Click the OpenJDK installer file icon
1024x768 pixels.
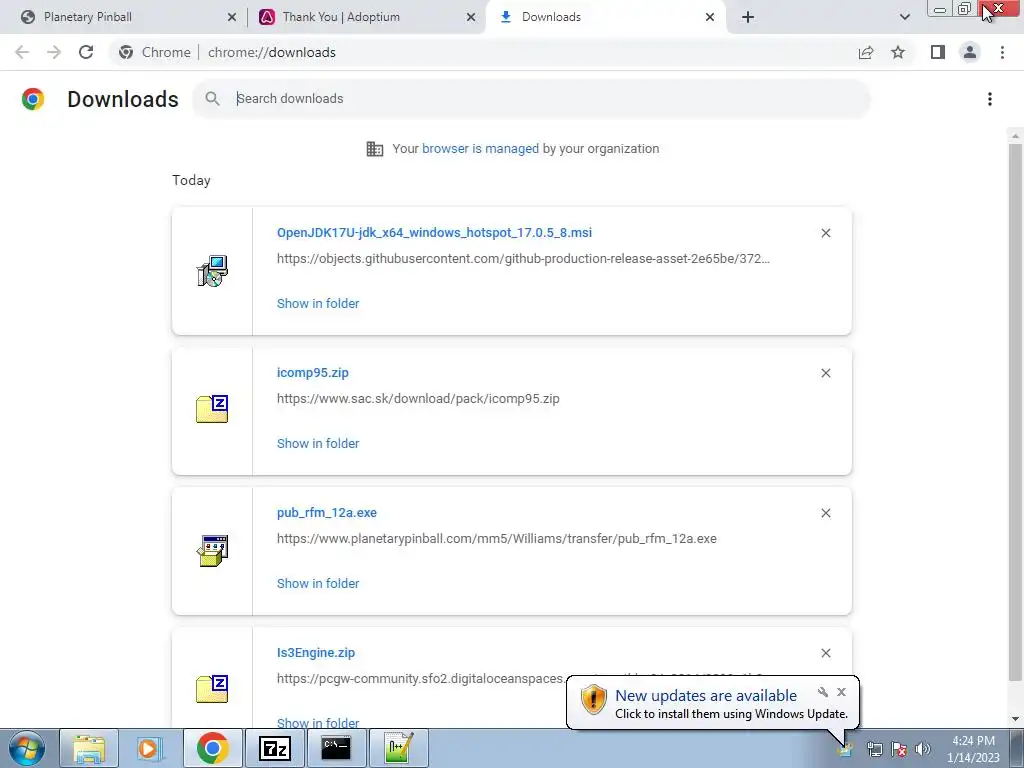pos(212,271)
